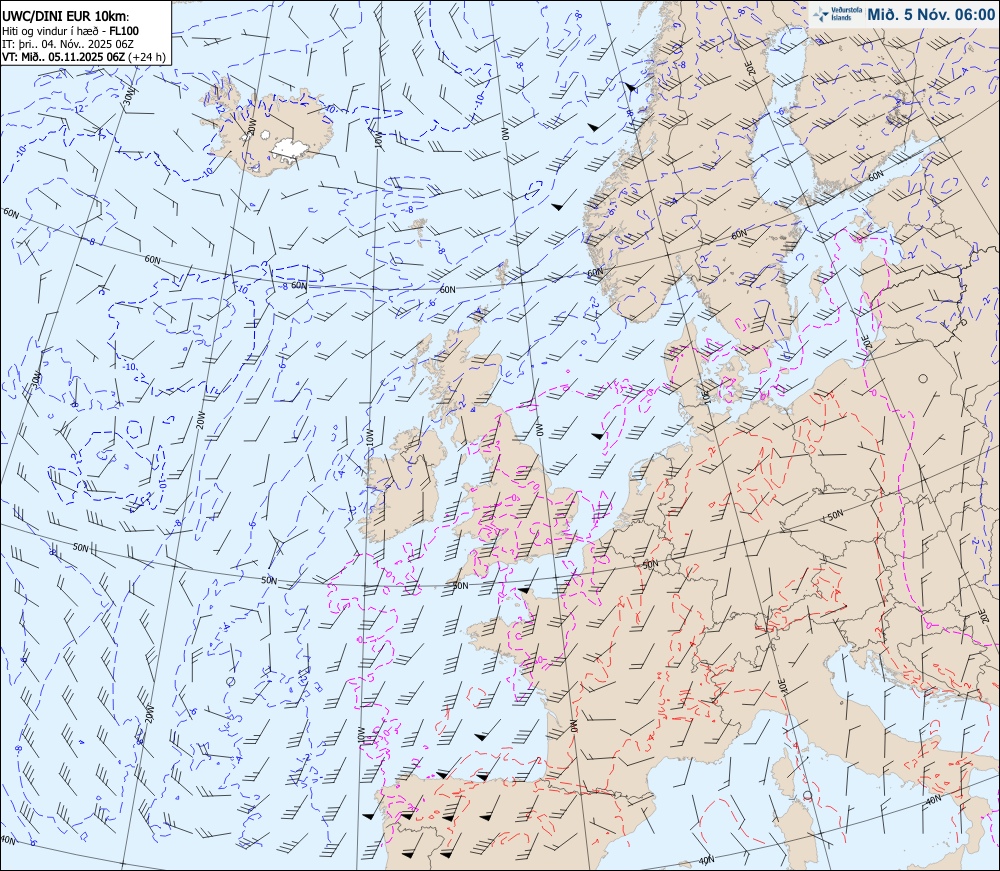This screenshot has width=1000, height=871.
Task: Click the 'Hiti og vindur í hæð - FL100' line
Action: click(x=70, y=31)
